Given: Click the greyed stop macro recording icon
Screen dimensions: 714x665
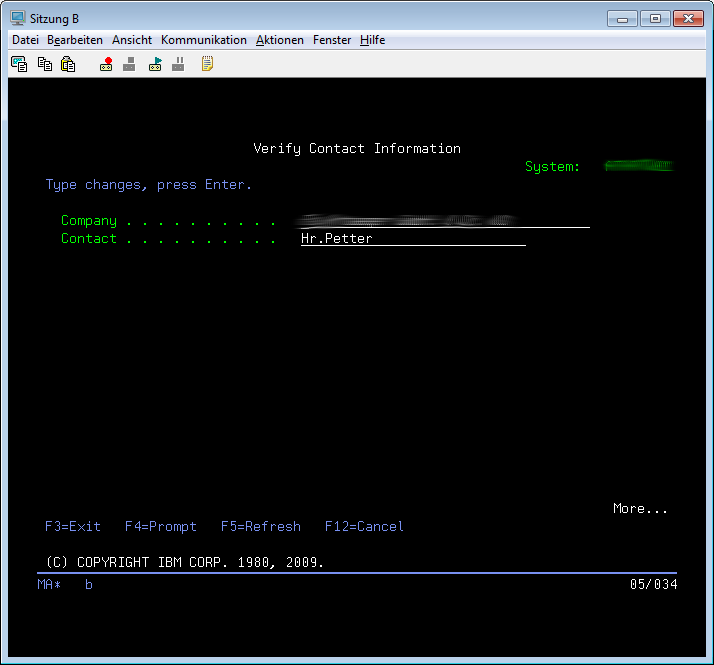Looking at the screenshot, I should pyautogui.click(x=129, y=64).
